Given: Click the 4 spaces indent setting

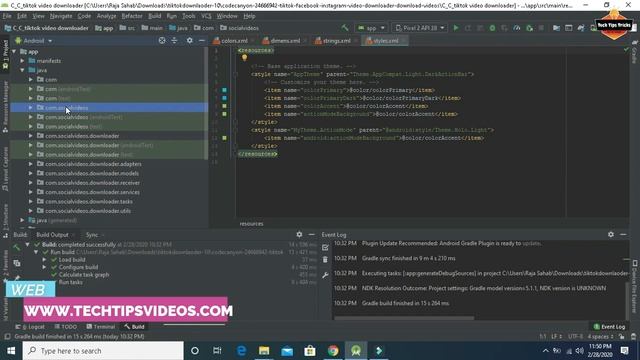Looking at the screenshot, I should pyautogui.click(x=600, y=336).
